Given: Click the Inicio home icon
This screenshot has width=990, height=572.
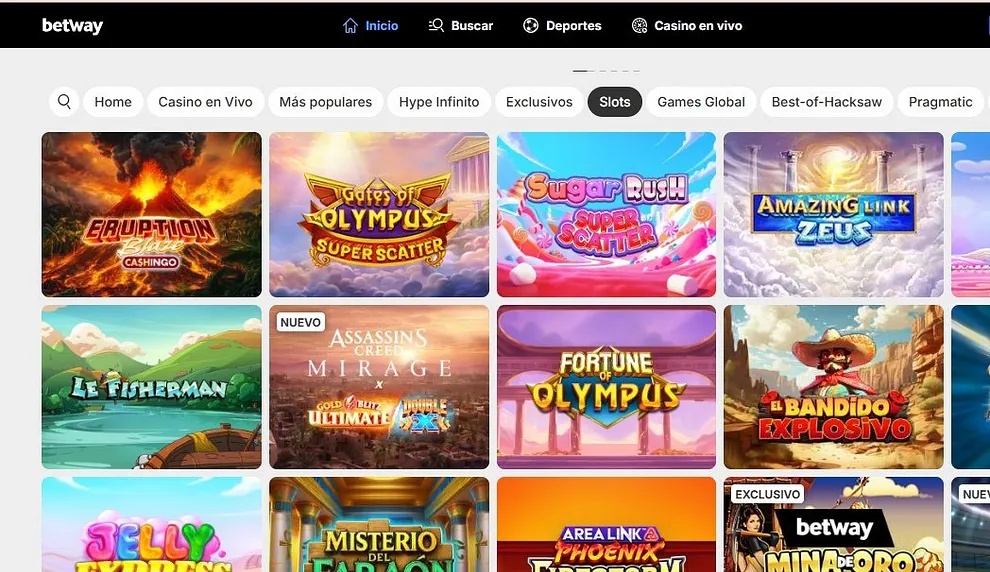Looking at the screenshot, I should pos(350,25).
